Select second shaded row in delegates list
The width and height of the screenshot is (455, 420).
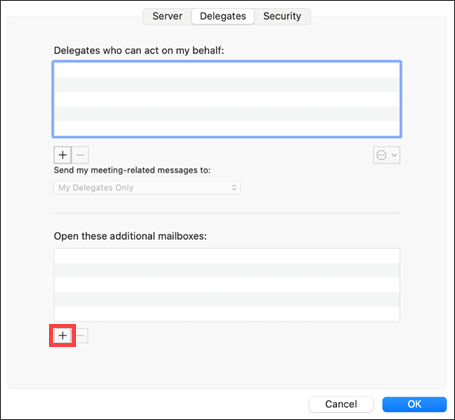click(x=227, y=84)
